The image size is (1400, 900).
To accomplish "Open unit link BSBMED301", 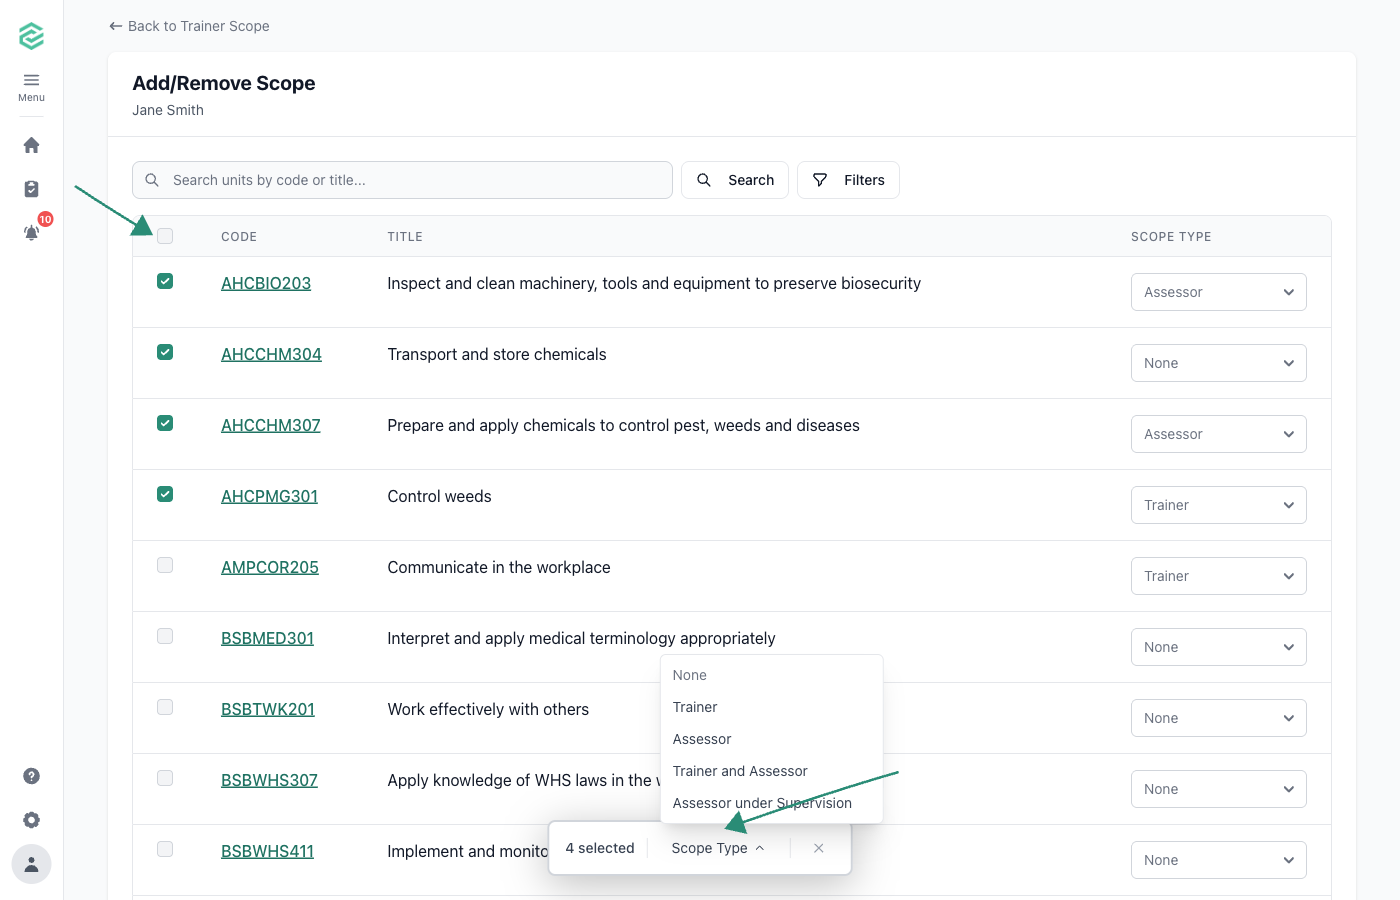I will [267, 638].
